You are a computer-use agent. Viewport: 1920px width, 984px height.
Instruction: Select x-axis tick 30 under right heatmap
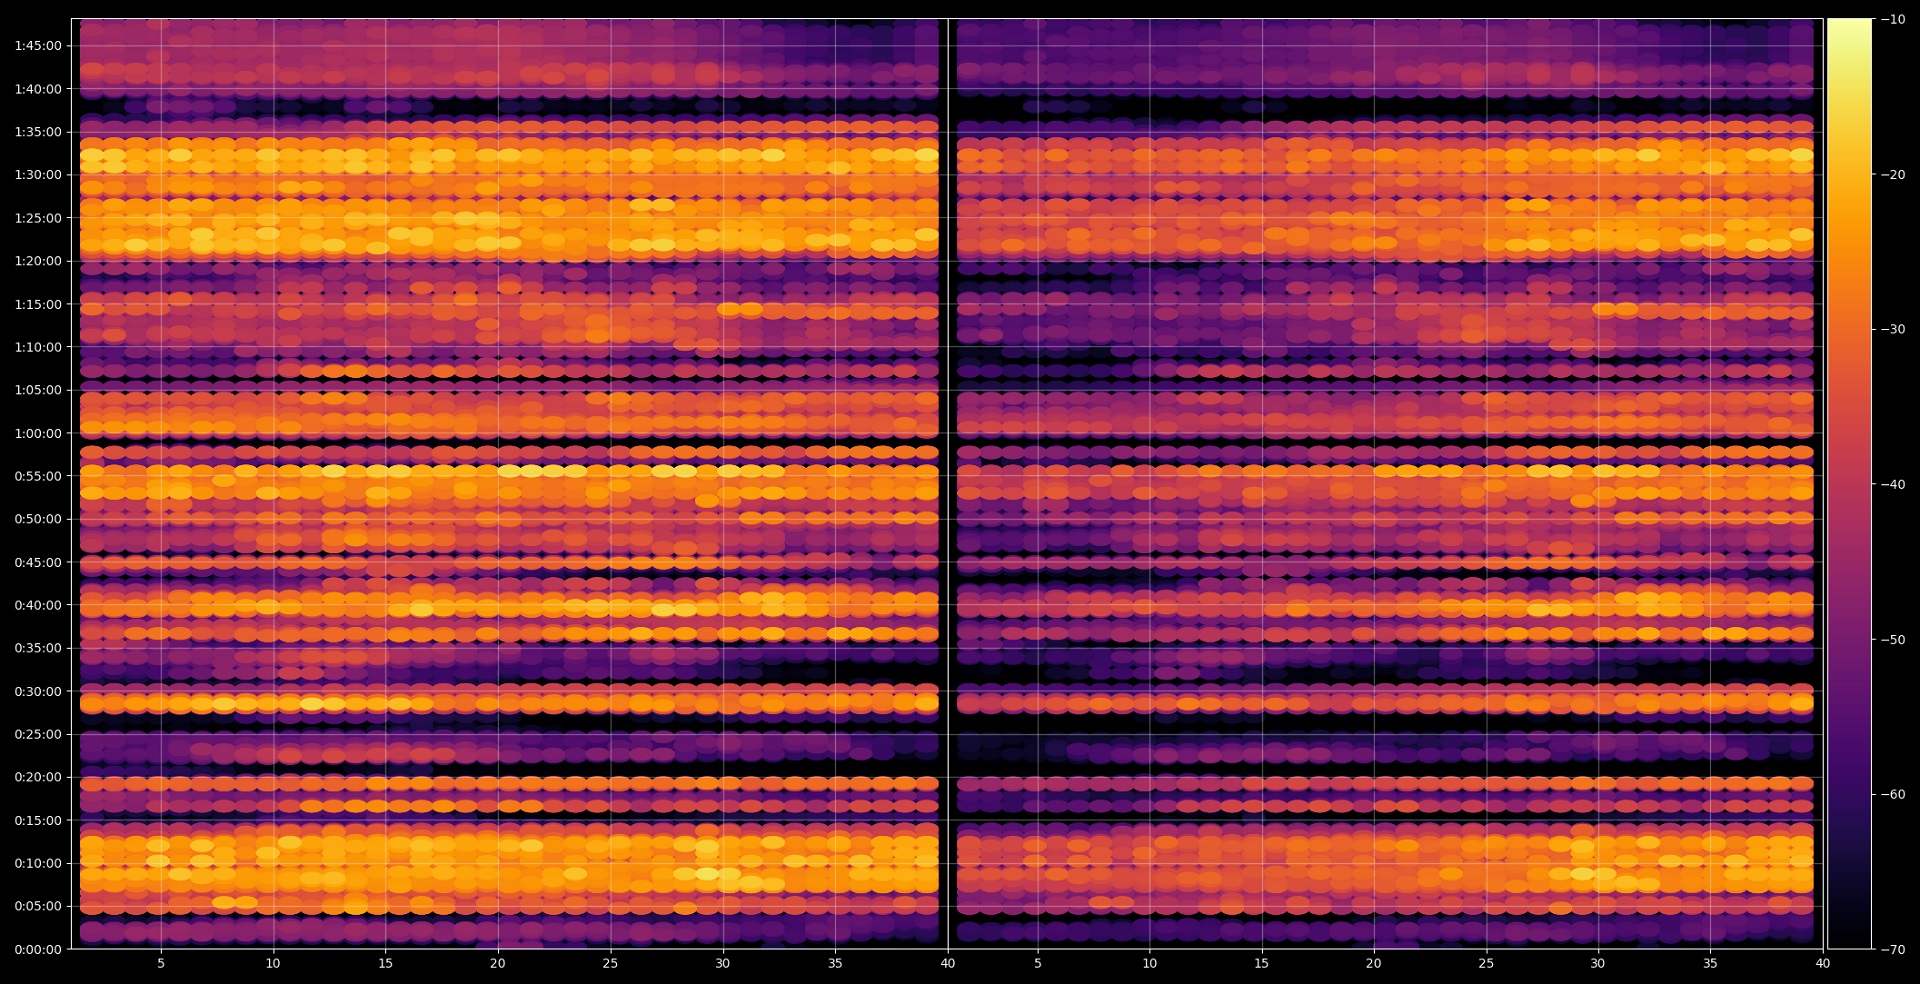(x=1598, y=964)
